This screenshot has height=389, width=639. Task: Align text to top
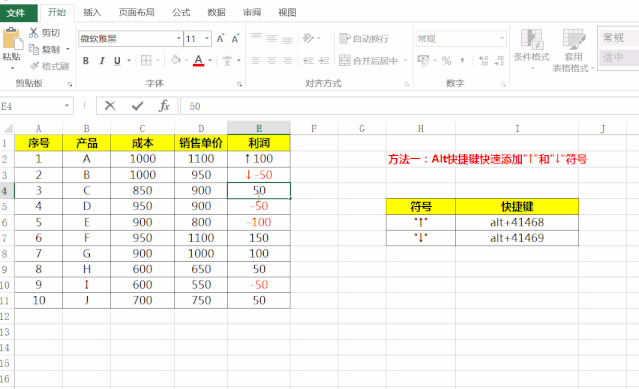pos(256,38)
